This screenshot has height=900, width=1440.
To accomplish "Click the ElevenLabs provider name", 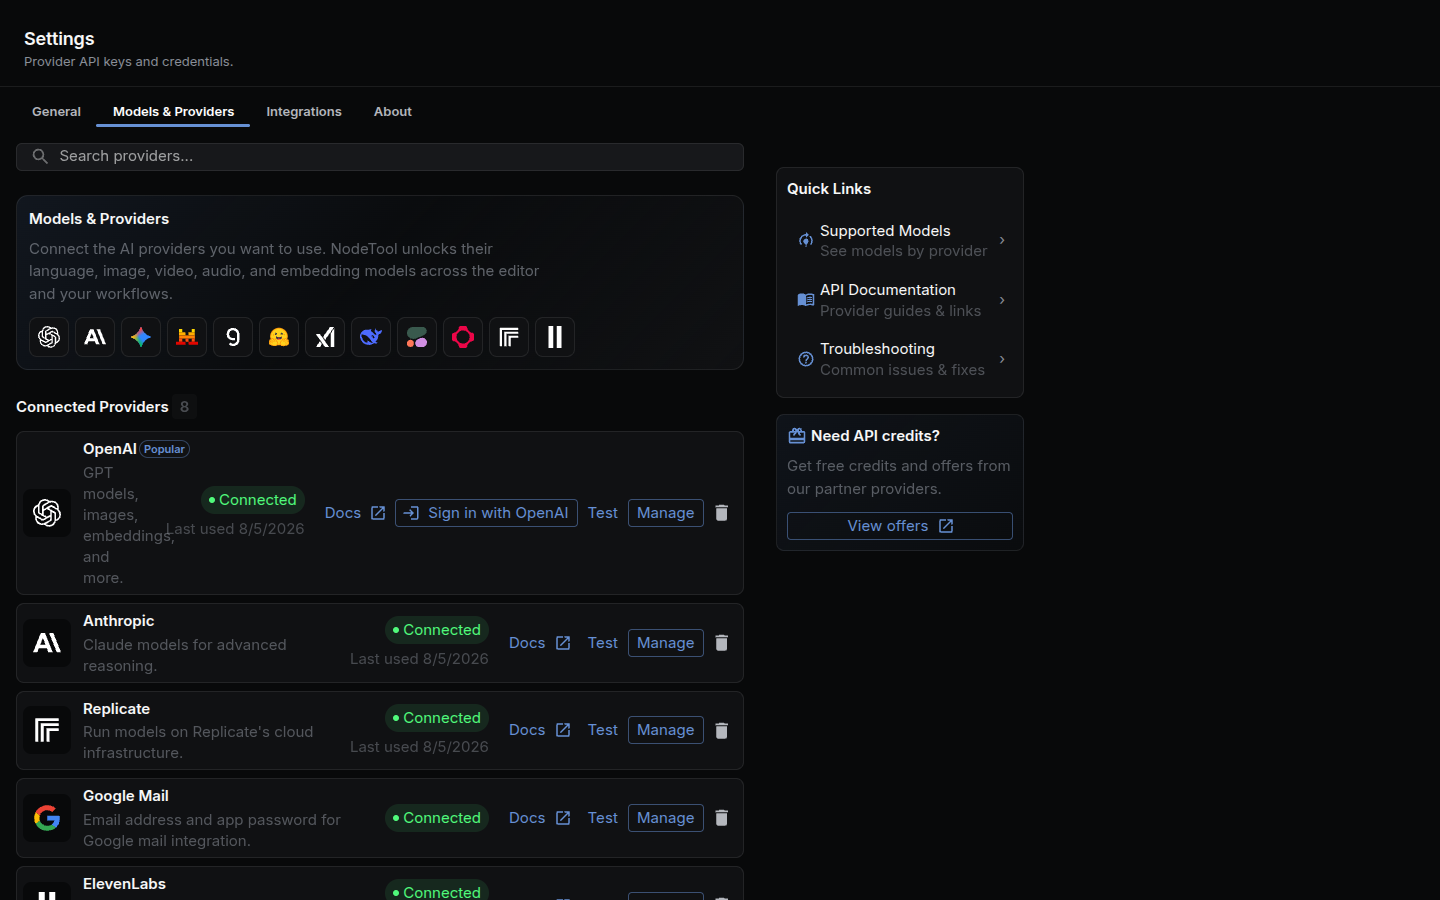I will click(x=124, y=884).
